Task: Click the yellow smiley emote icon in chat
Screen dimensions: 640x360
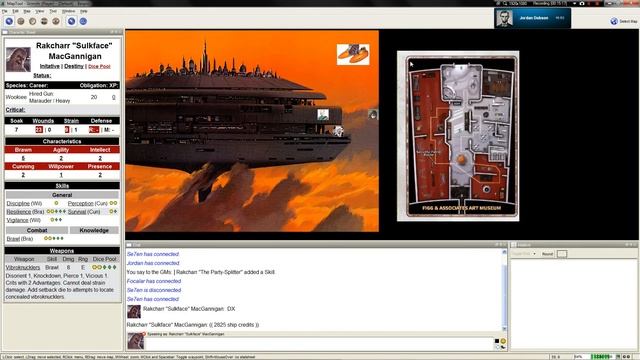Action: point(503,341)
